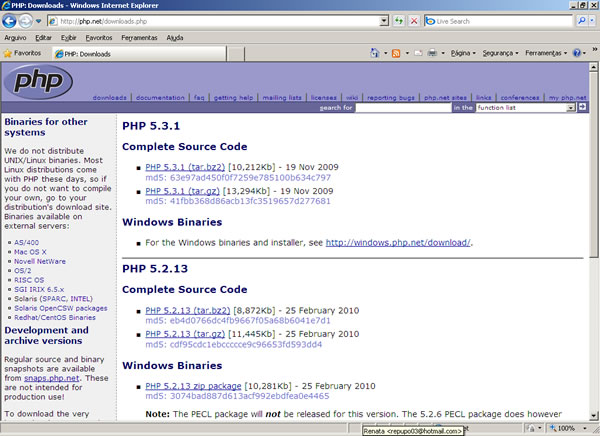The image size is (600, 436).
Task: Click the red Stop loading icon
Action: point(414,21)
